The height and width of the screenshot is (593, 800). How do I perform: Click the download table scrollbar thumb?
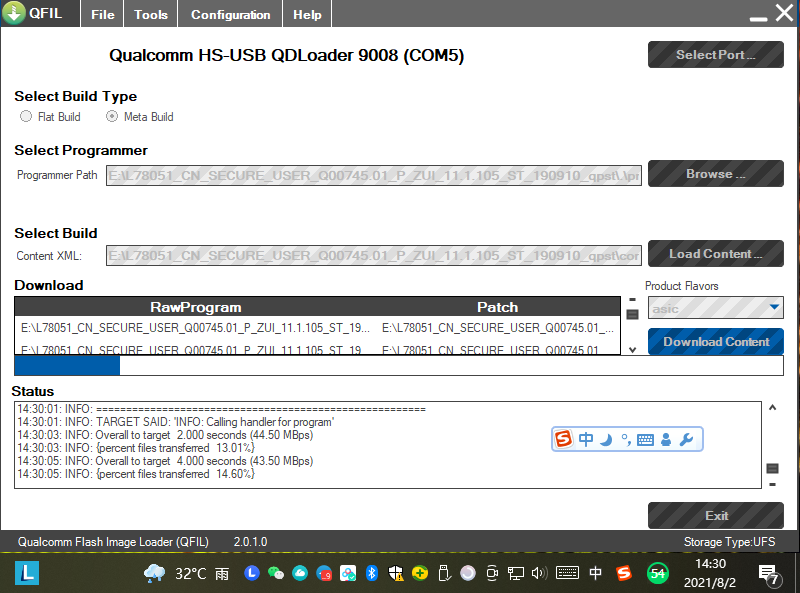coord(633,314)
